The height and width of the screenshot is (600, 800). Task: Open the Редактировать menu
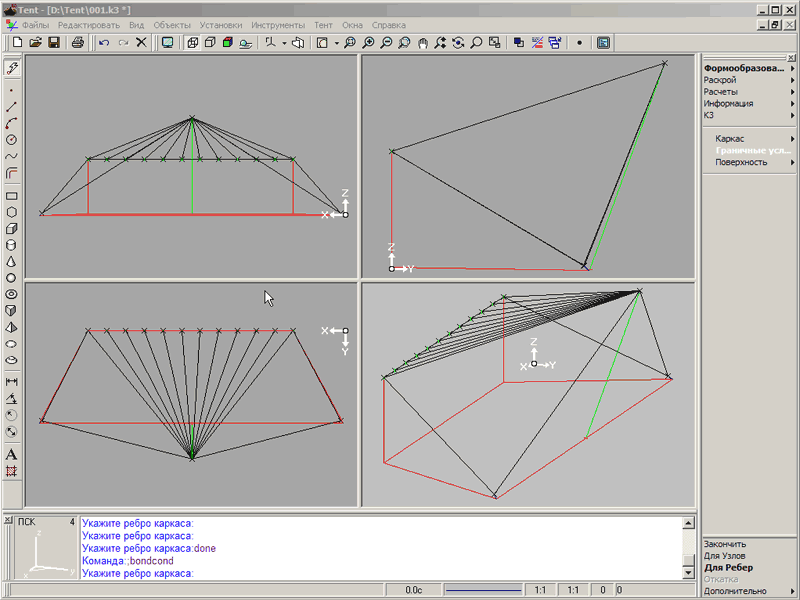coord(89,25)
